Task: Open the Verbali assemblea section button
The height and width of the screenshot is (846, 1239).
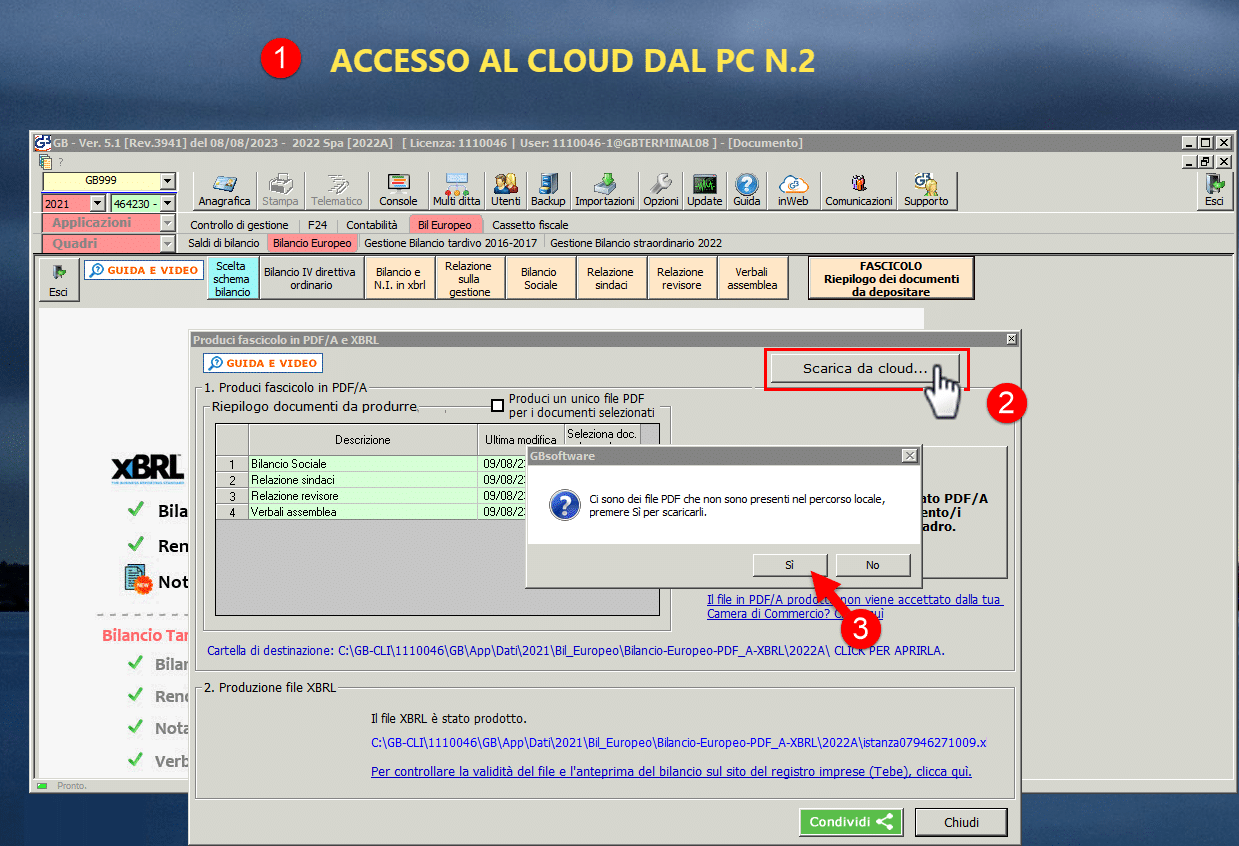Action: click(x=752, y=278)
